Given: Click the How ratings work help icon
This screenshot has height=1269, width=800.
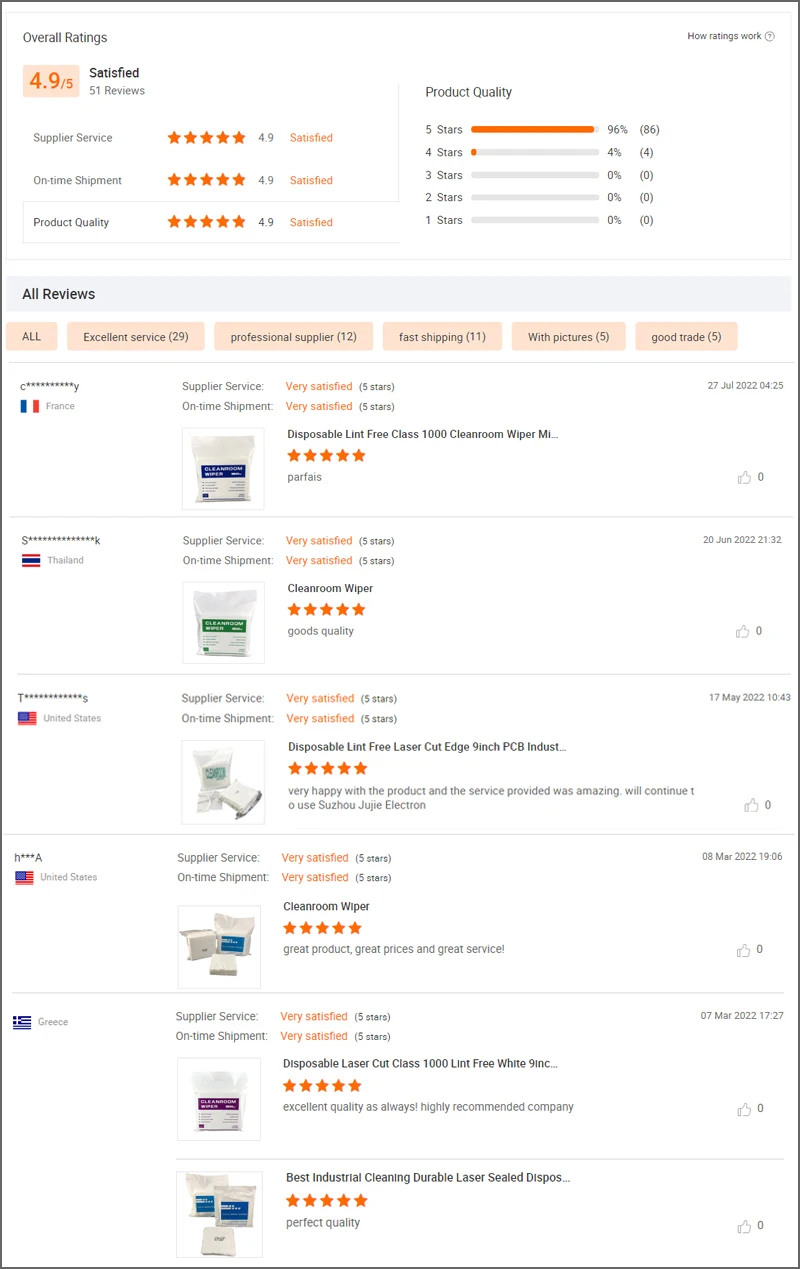Looking at the screenshot, I should click(x=770, y=37).
